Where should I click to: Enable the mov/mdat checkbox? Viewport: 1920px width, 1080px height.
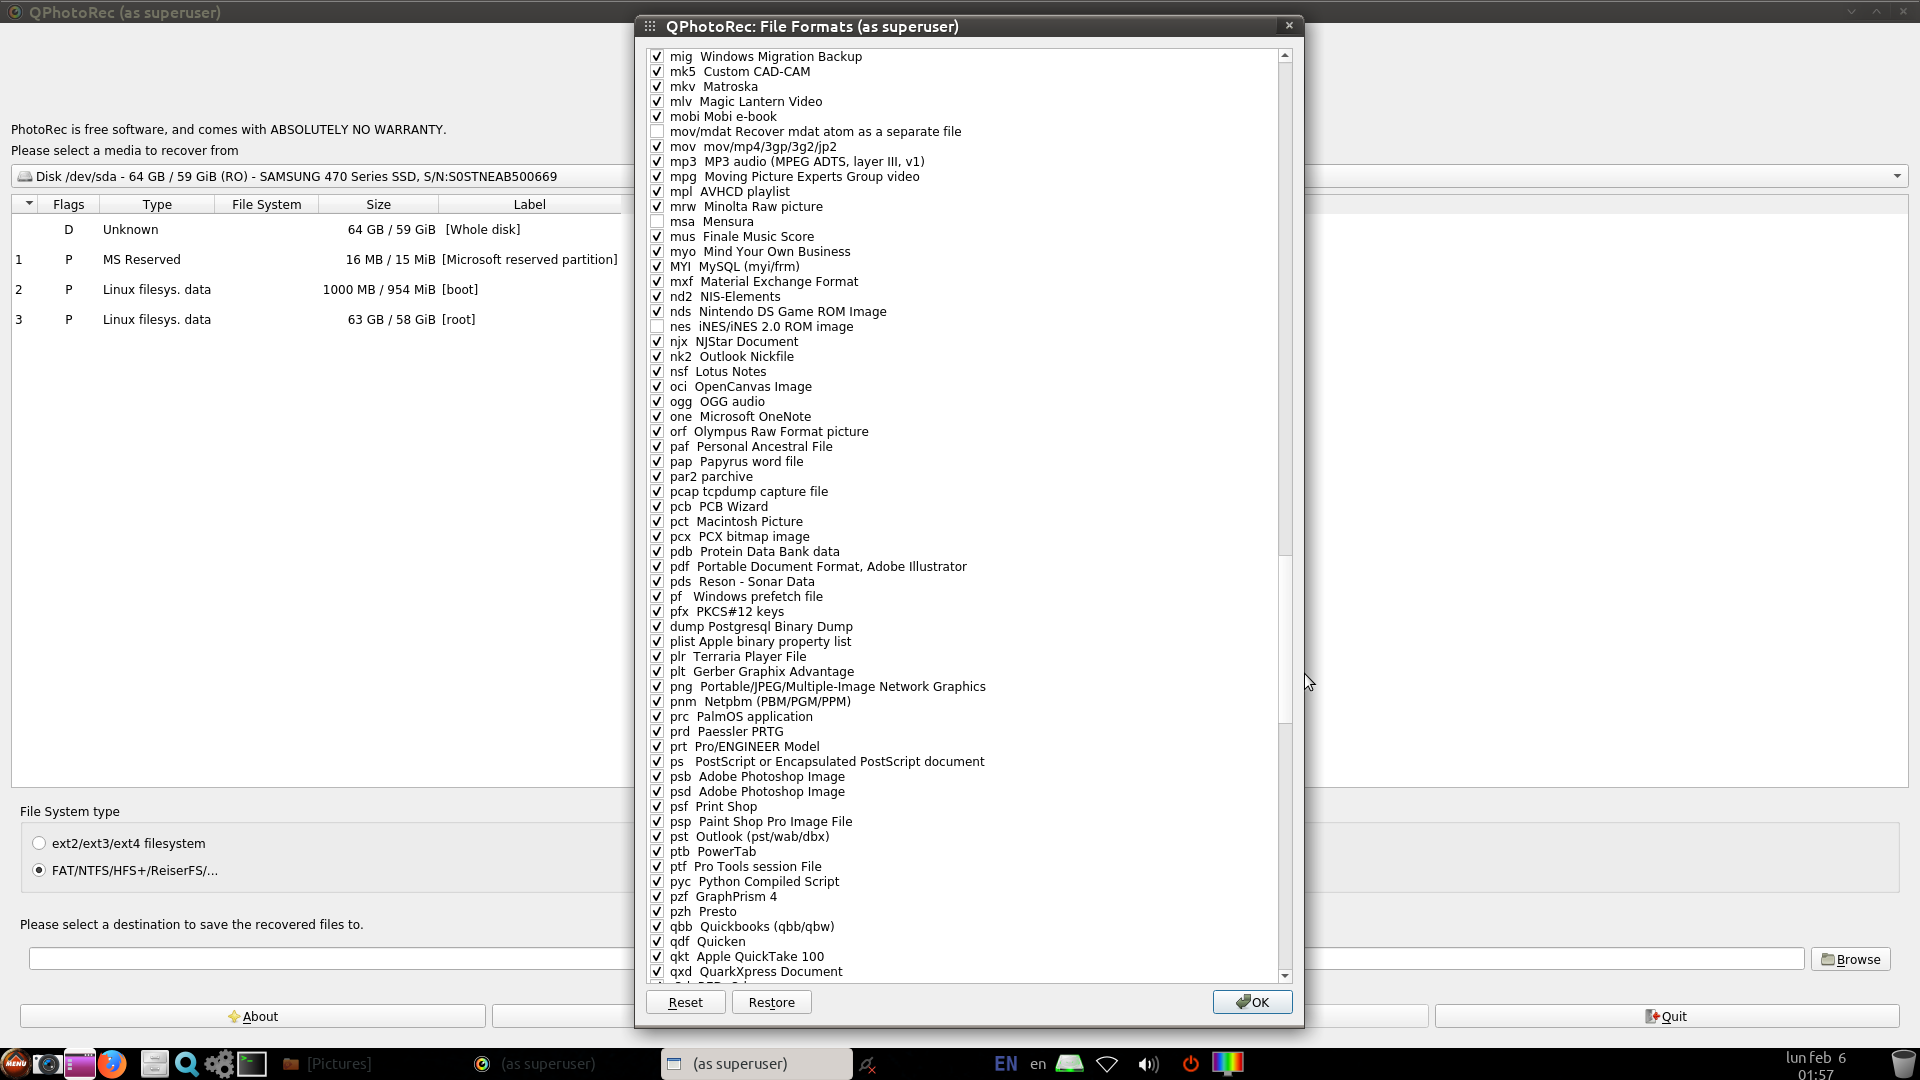point(657,132)
